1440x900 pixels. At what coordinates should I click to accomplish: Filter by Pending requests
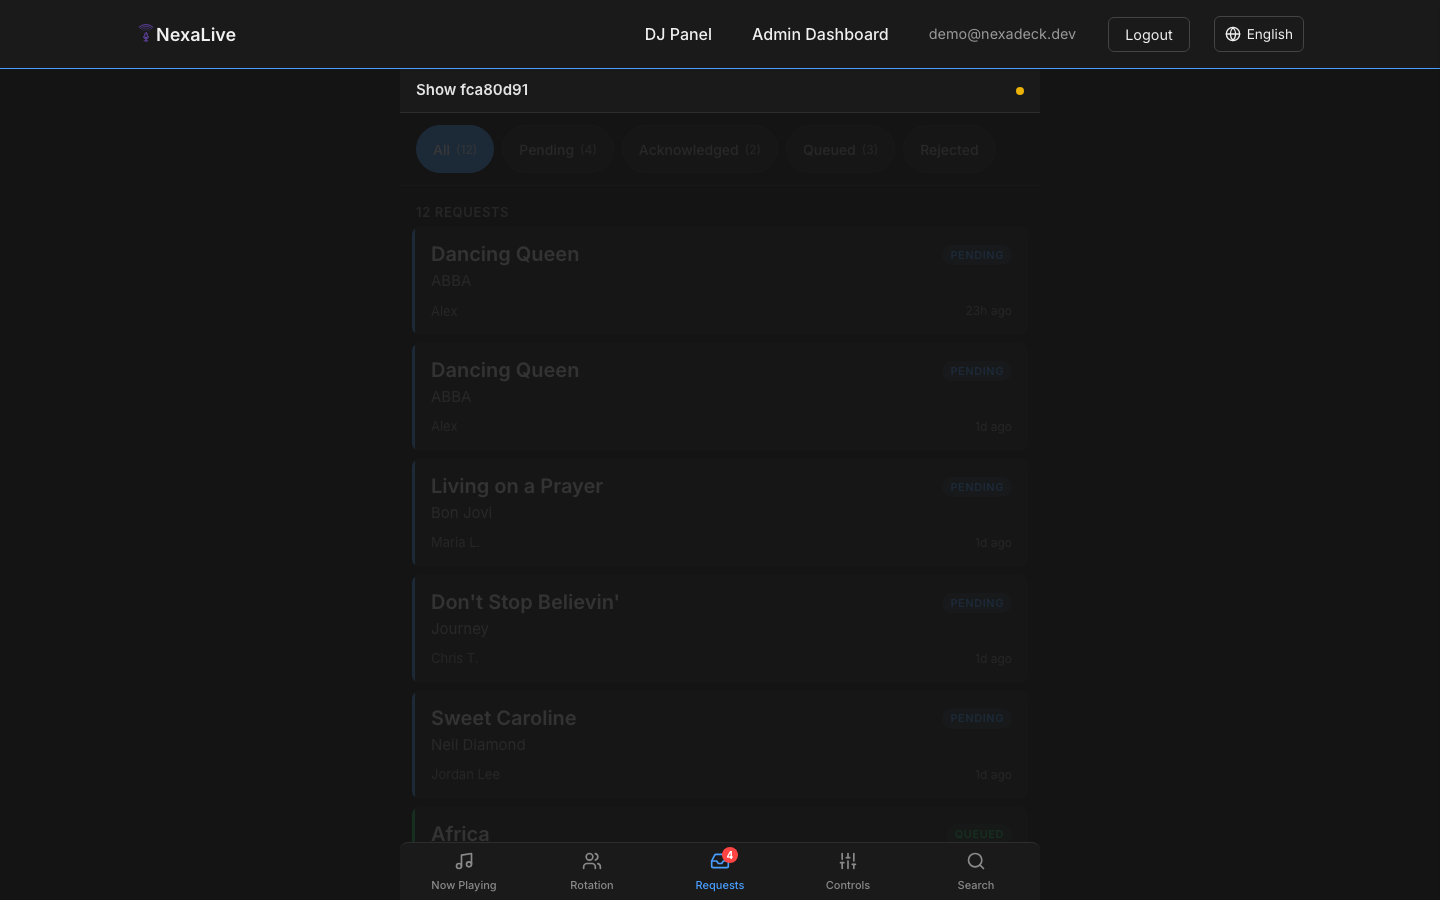[558, 150]
